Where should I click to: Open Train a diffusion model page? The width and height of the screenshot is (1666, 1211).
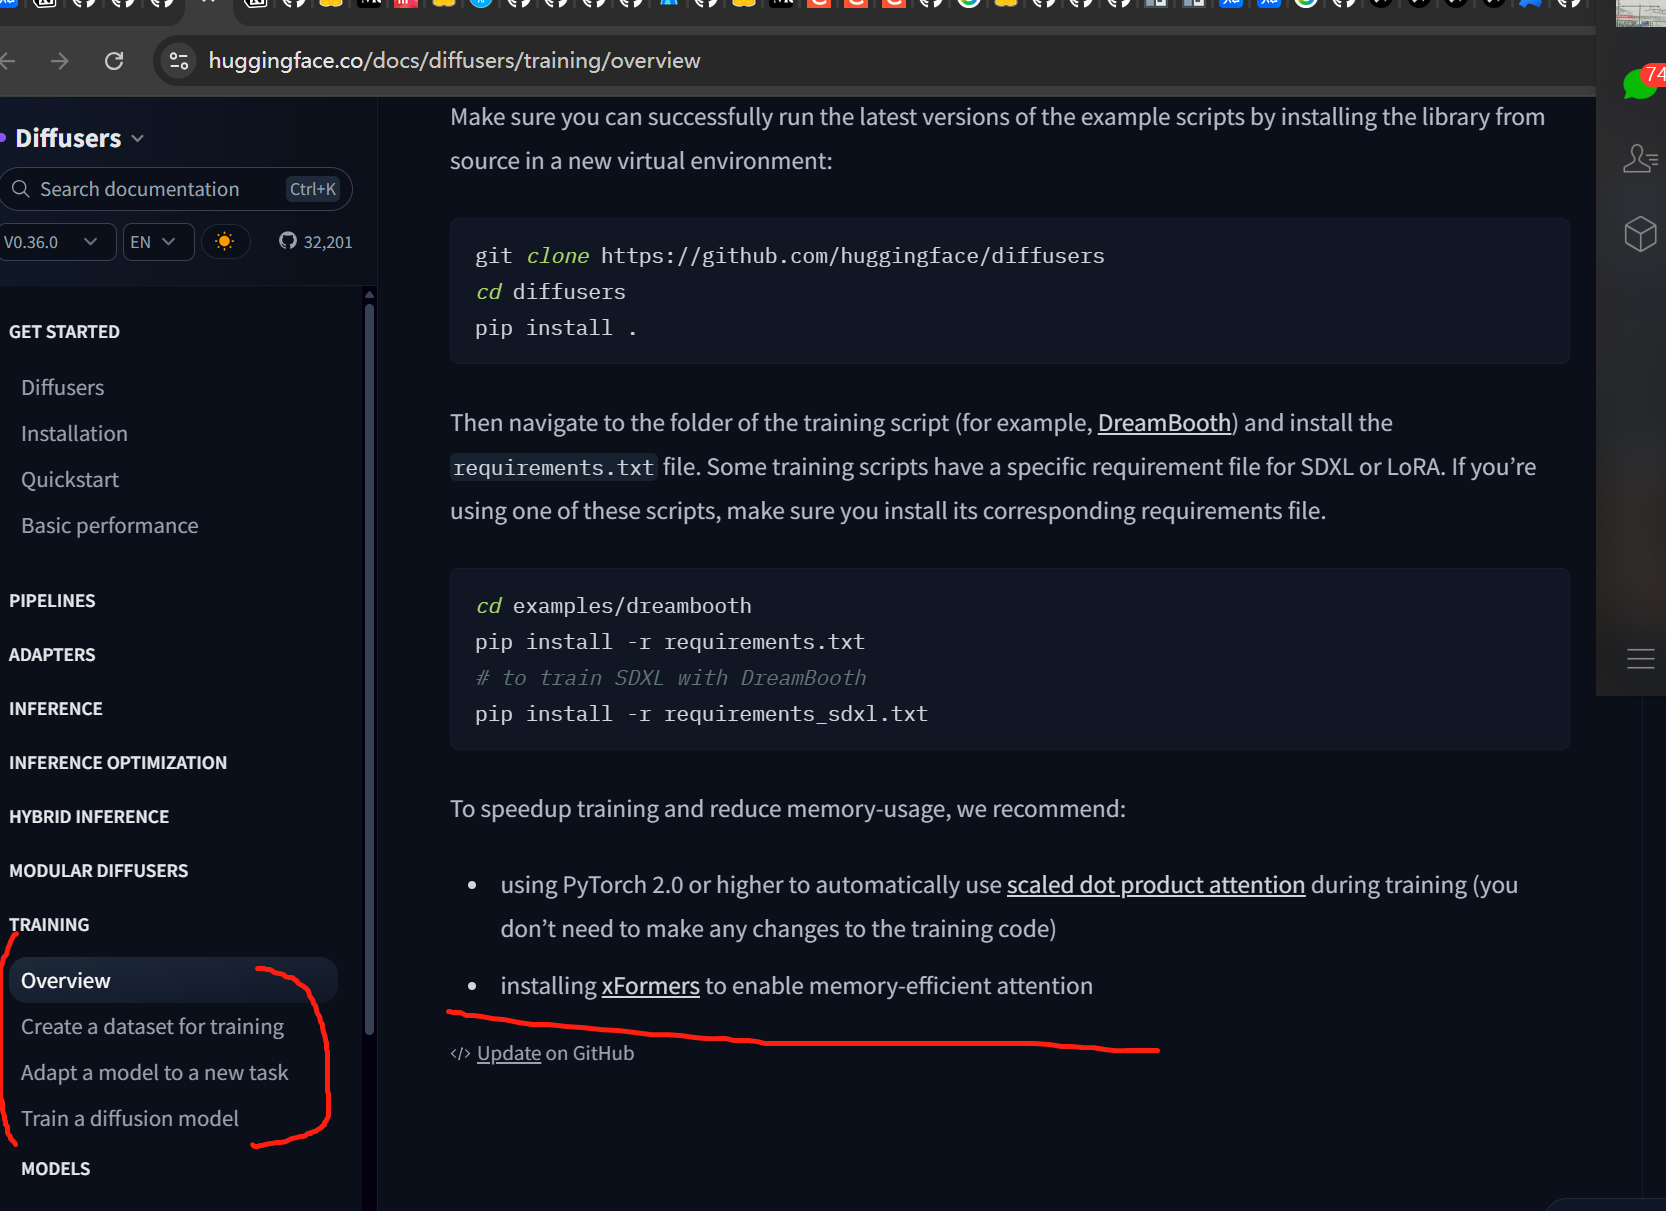130,1119
